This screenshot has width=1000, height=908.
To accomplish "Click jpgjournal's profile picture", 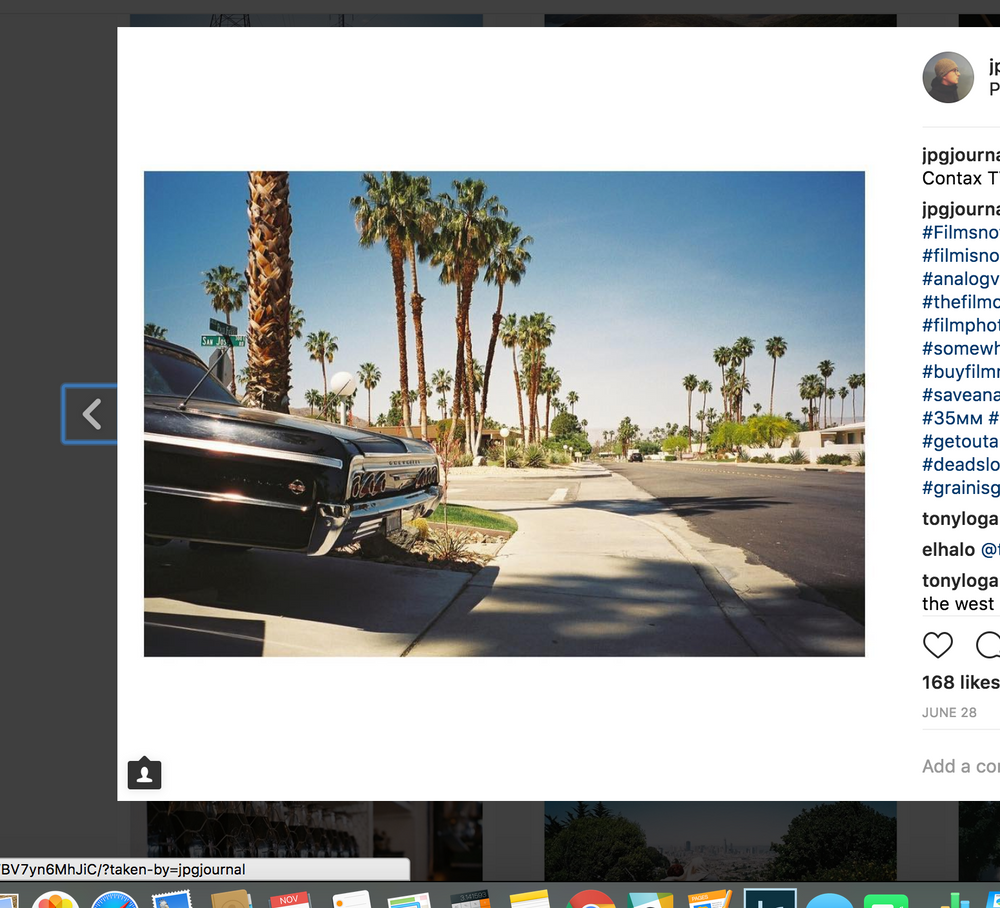I will point(947,77).
